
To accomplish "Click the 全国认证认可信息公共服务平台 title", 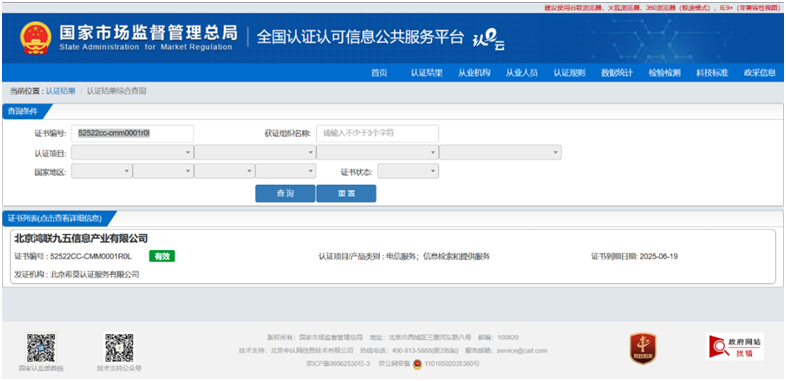I will 360,37.
